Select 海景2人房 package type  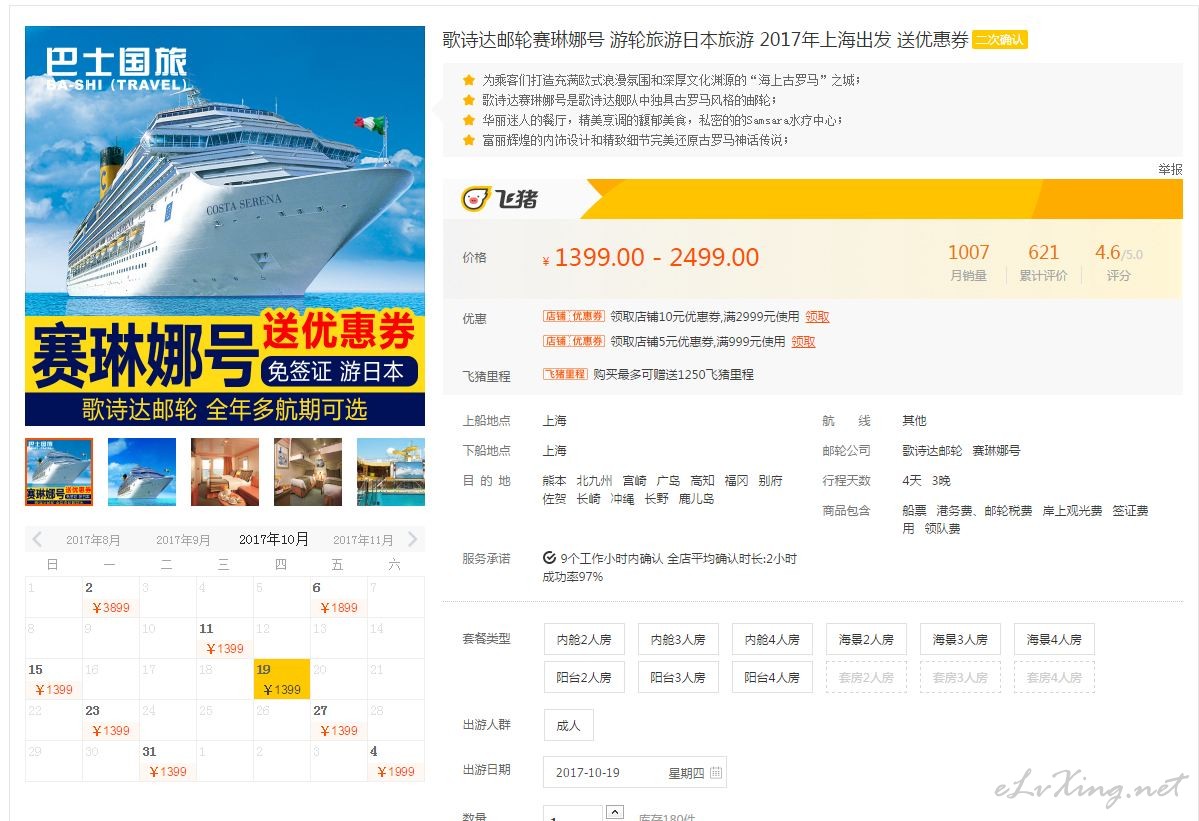866,639
